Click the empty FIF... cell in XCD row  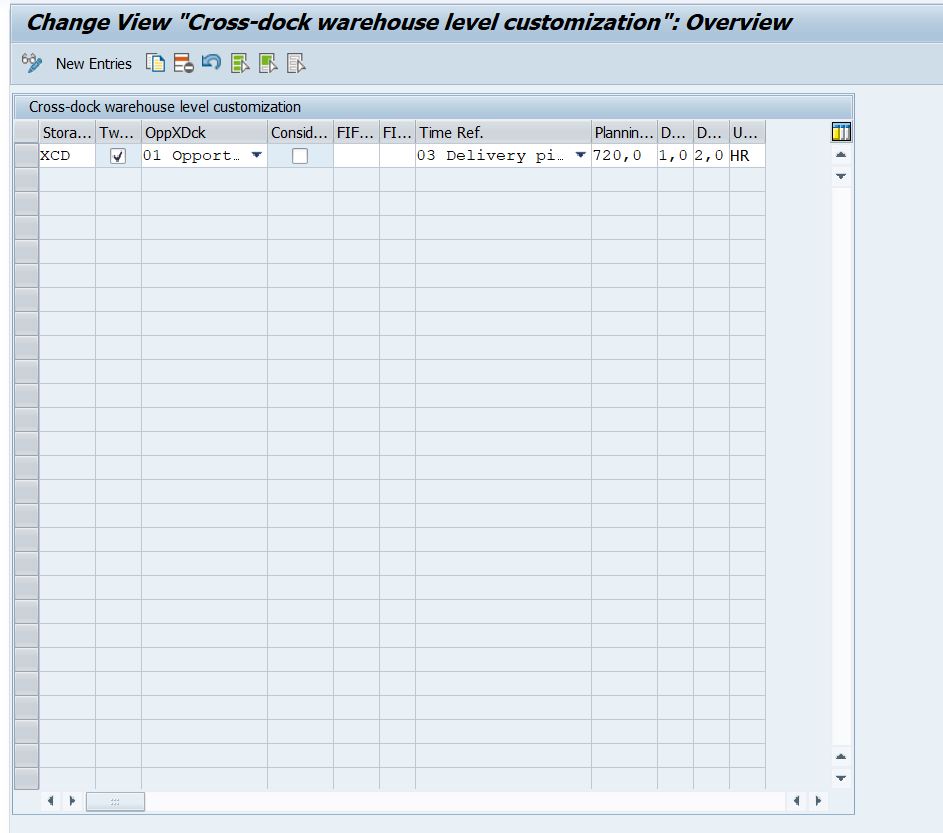[356, 156]
